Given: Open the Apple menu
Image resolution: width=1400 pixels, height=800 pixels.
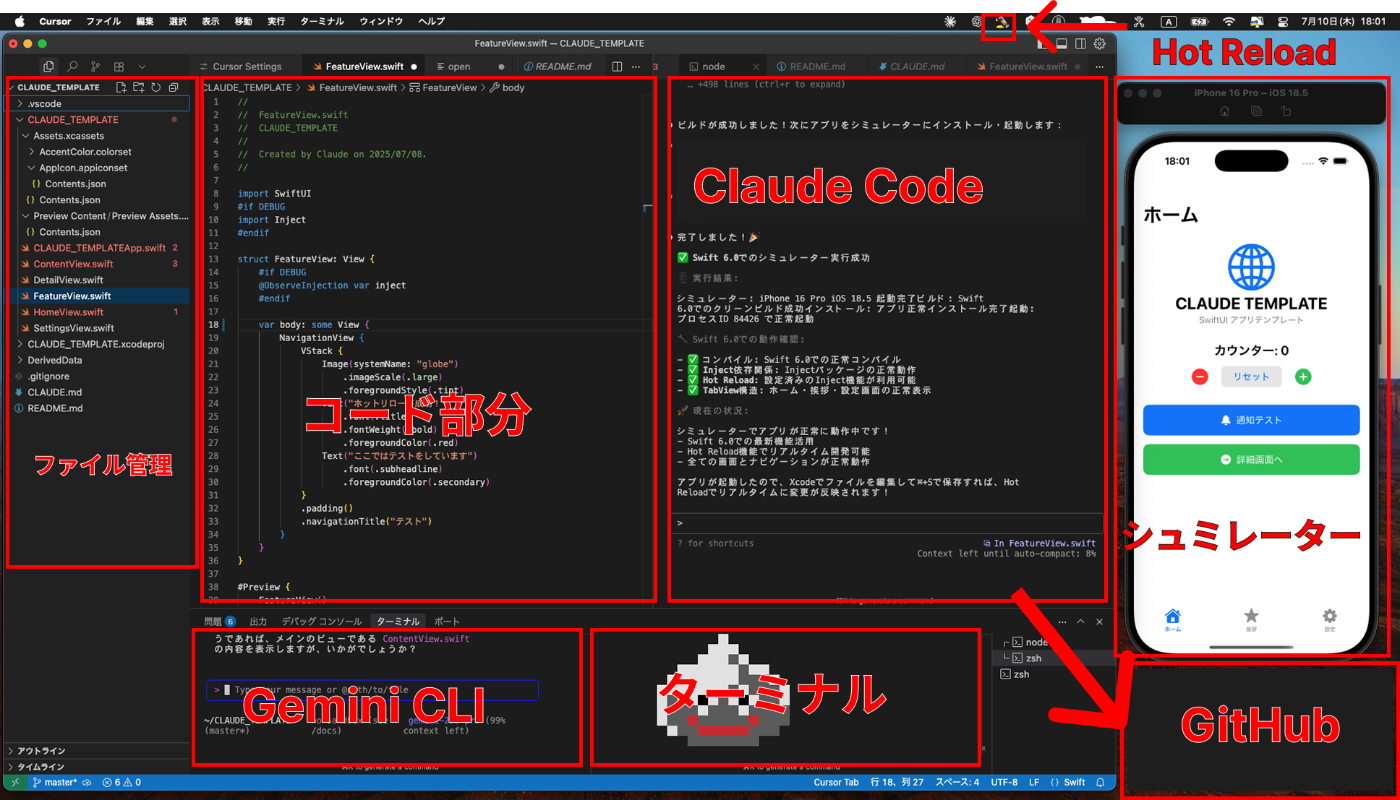Looking at the screenshot, I should tap(20, 21).
